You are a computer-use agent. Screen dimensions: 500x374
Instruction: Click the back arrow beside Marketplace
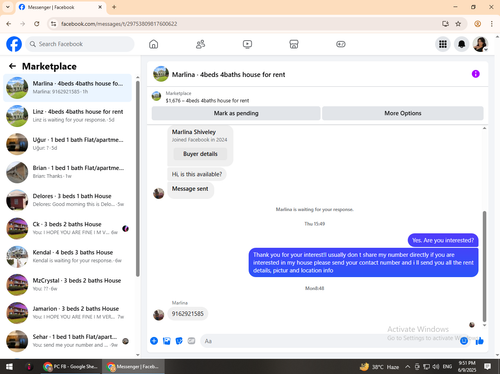[12, 66]
